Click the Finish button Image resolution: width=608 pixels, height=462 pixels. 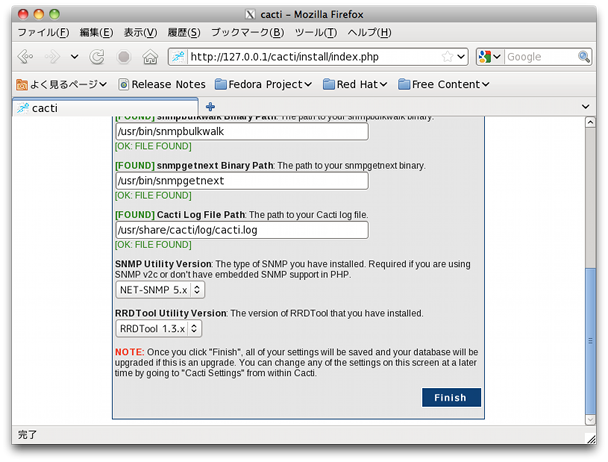pyautogui.click(x=450, y=398)
